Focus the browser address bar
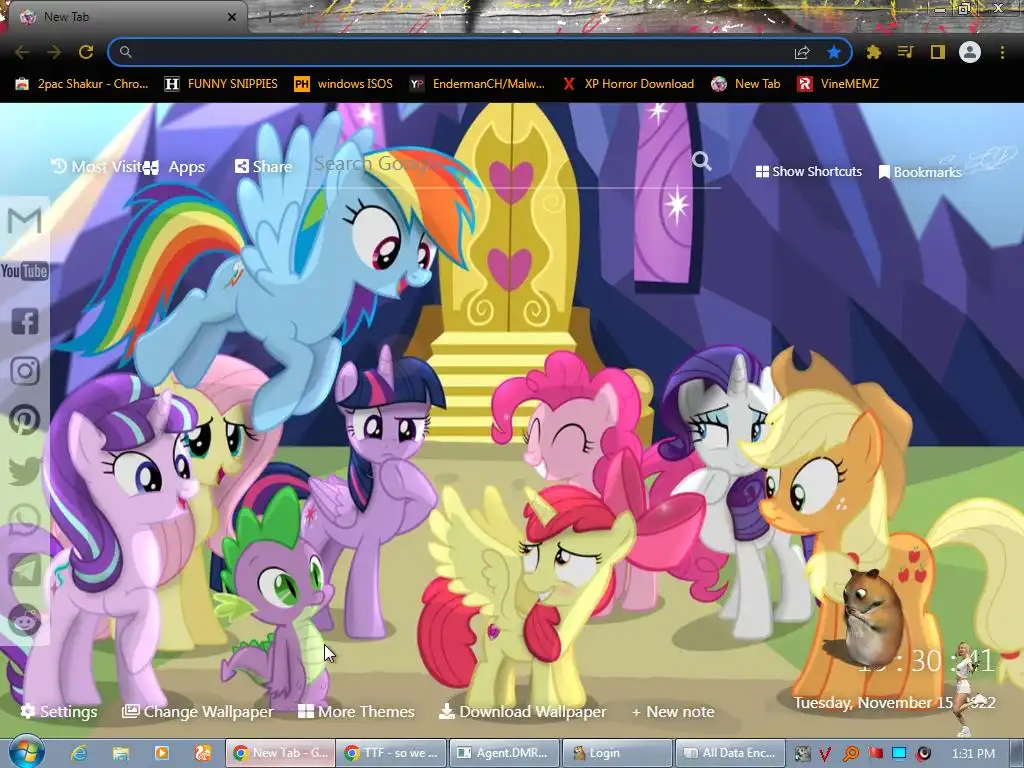The height and width of the screenshot is (768, 1024). (457, 52)
